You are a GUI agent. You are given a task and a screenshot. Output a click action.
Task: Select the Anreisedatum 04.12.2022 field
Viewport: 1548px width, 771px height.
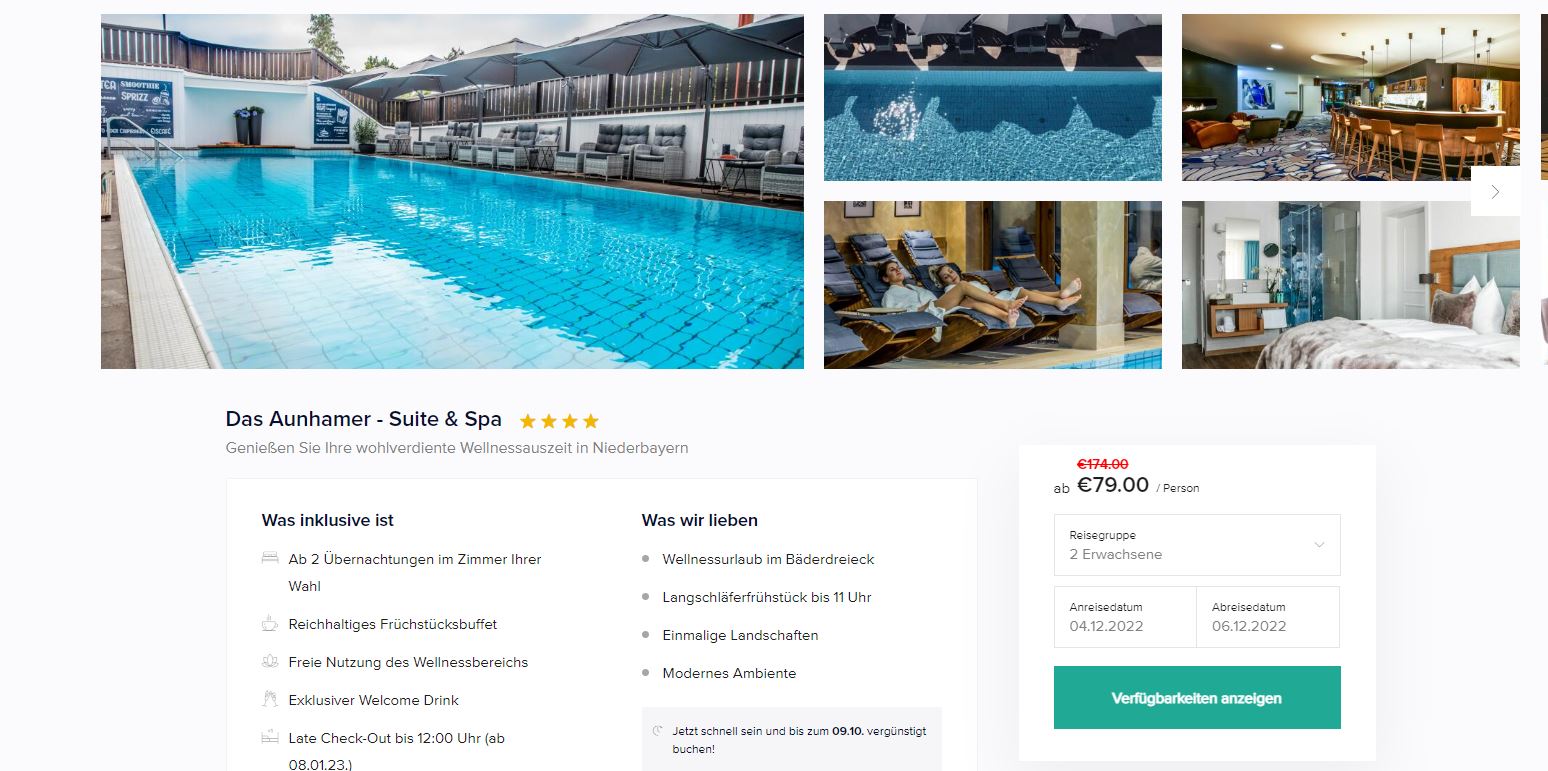tap(1125, 617)
